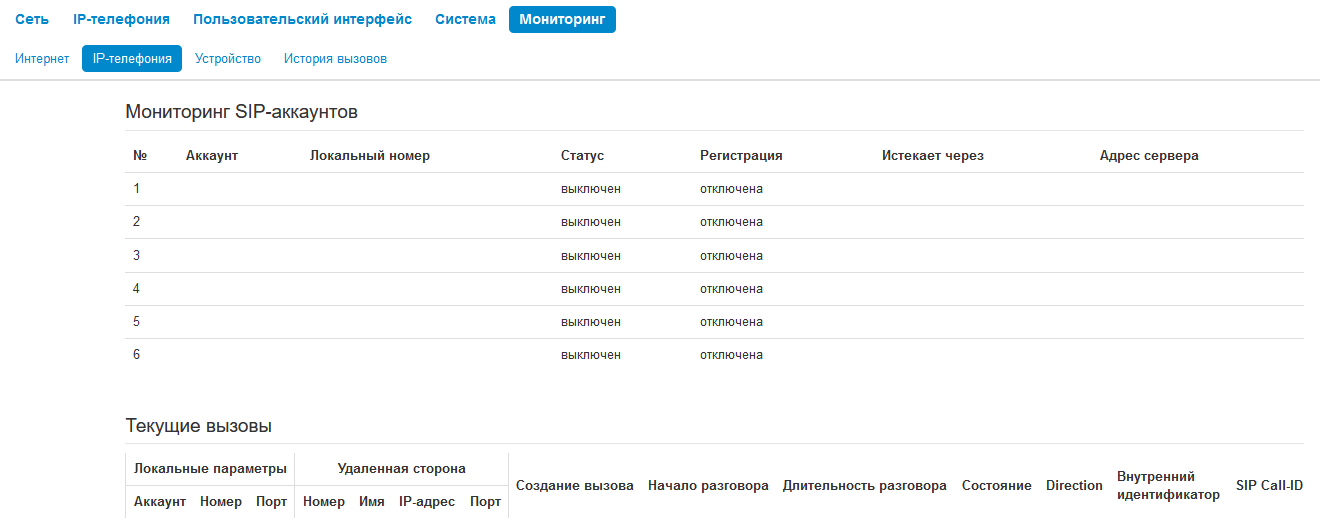Select the Мониторинг main tab
Image resolution: width=1320 pixels, height=532 pixels.
pos(562,19)
